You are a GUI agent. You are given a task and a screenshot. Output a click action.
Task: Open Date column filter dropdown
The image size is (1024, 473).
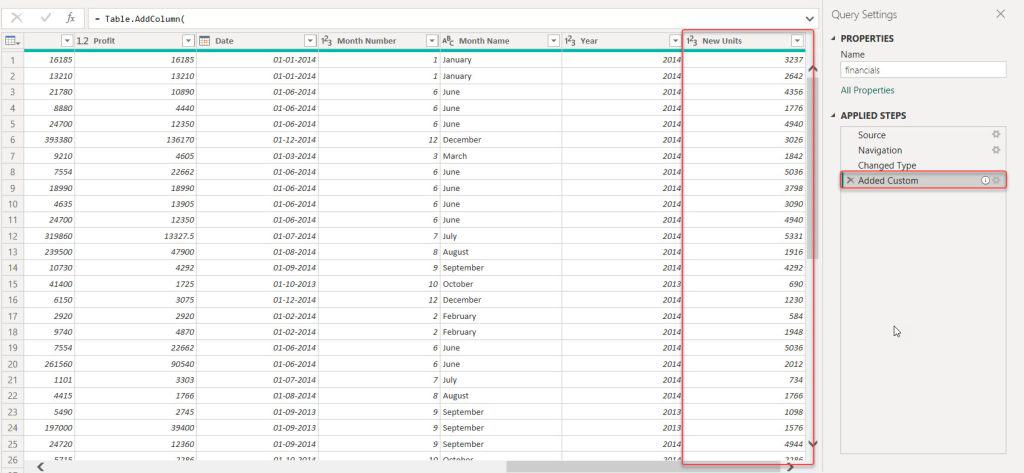tap(310, 41)
